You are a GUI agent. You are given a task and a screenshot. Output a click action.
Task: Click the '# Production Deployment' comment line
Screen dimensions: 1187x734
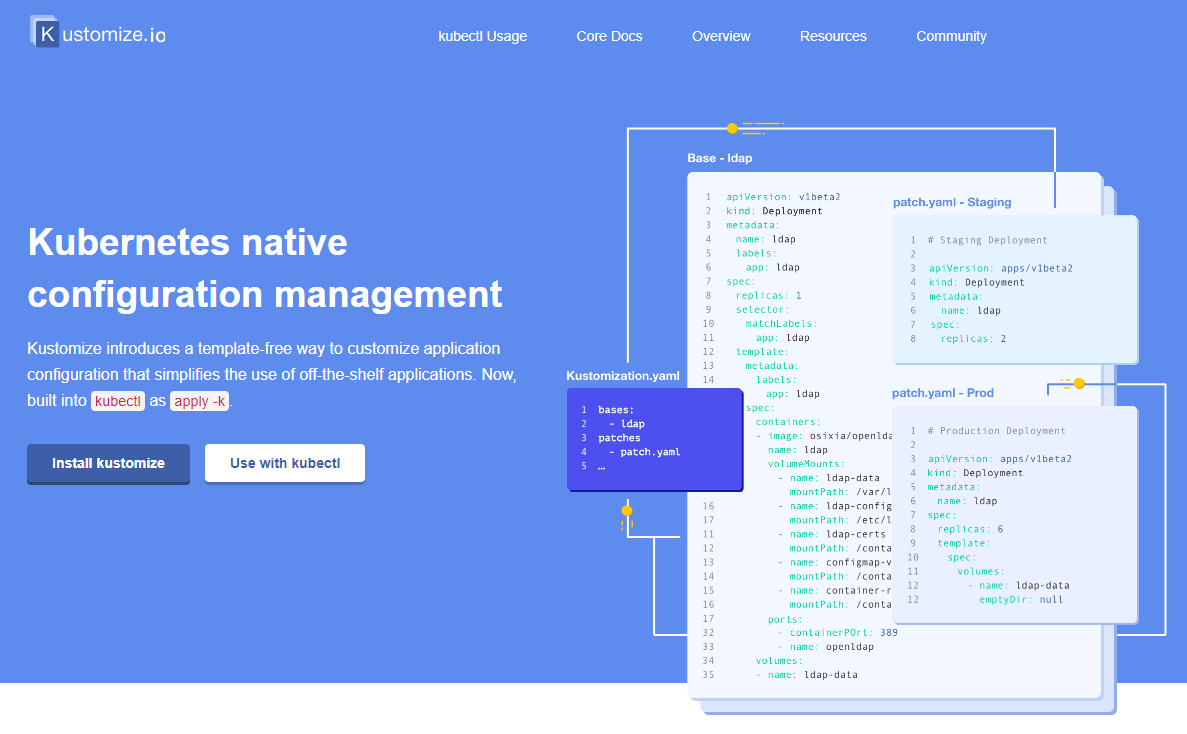(x=996, y=431)
